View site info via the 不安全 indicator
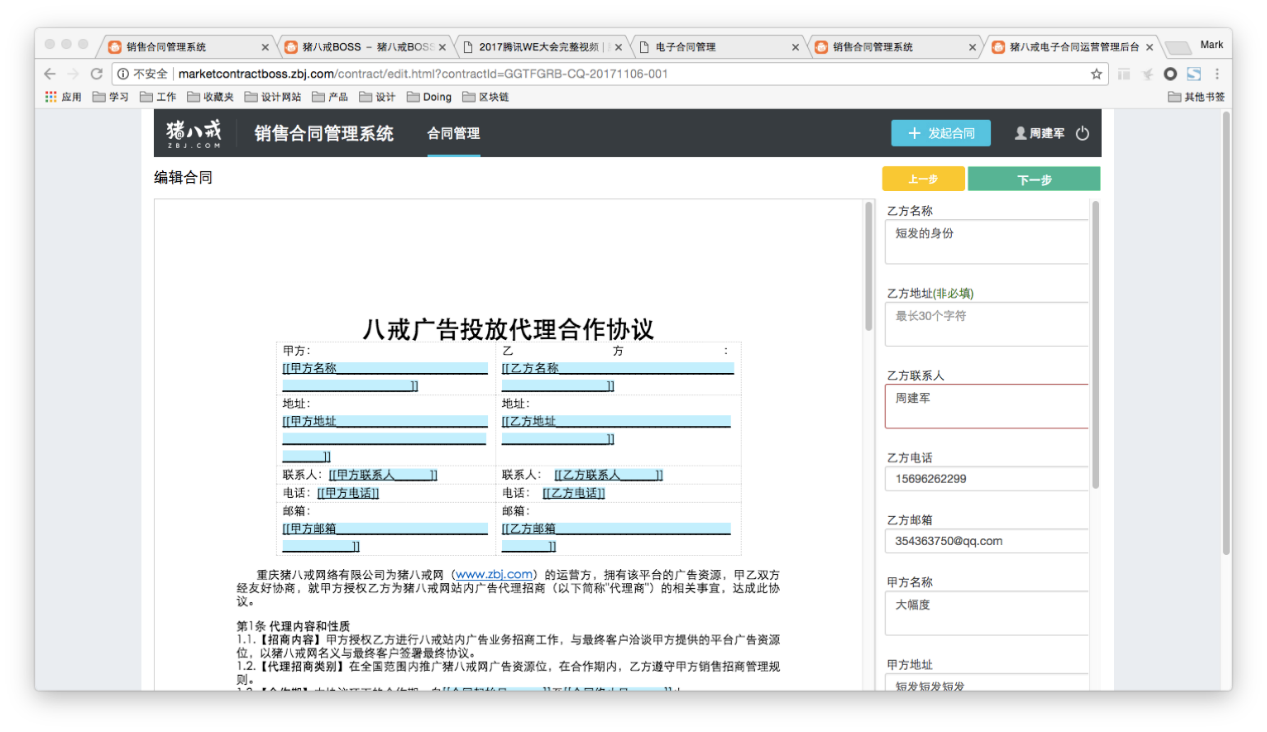 point(142,74)
